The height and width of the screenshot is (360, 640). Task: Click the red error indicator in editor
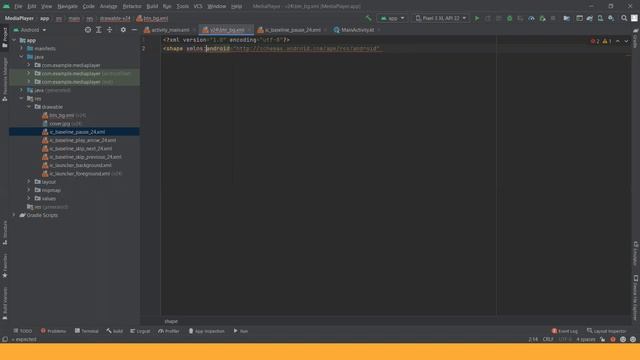click(595, 41)
